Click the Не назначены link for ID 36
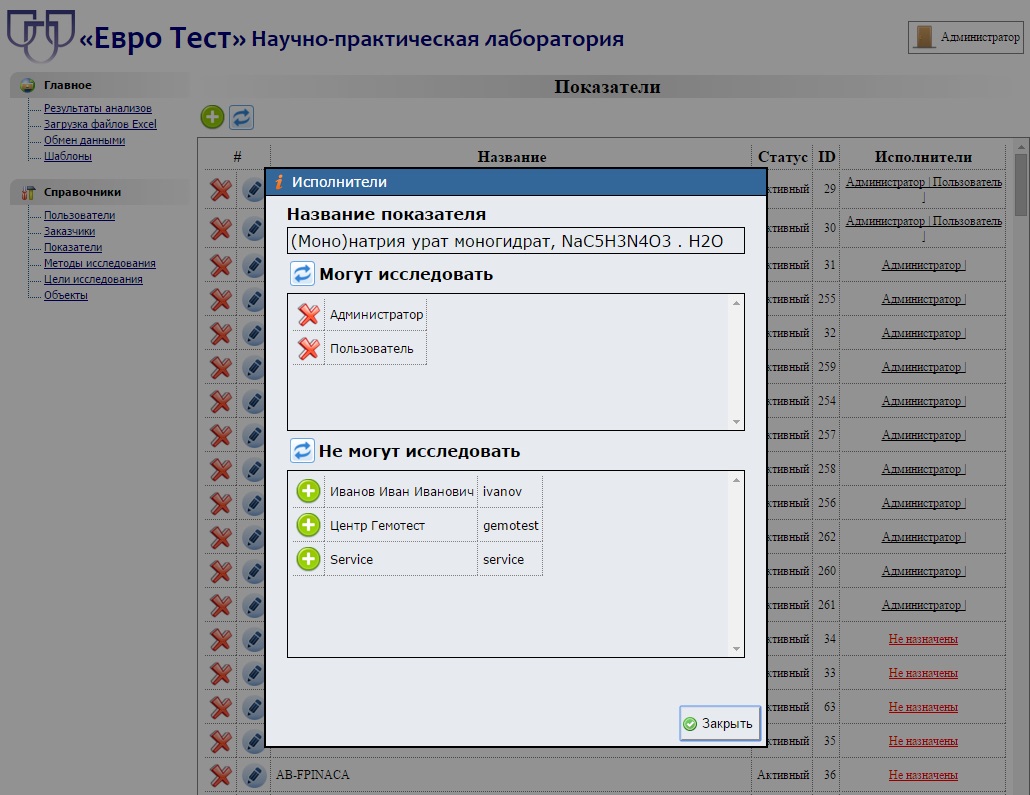 coord(923,775)
